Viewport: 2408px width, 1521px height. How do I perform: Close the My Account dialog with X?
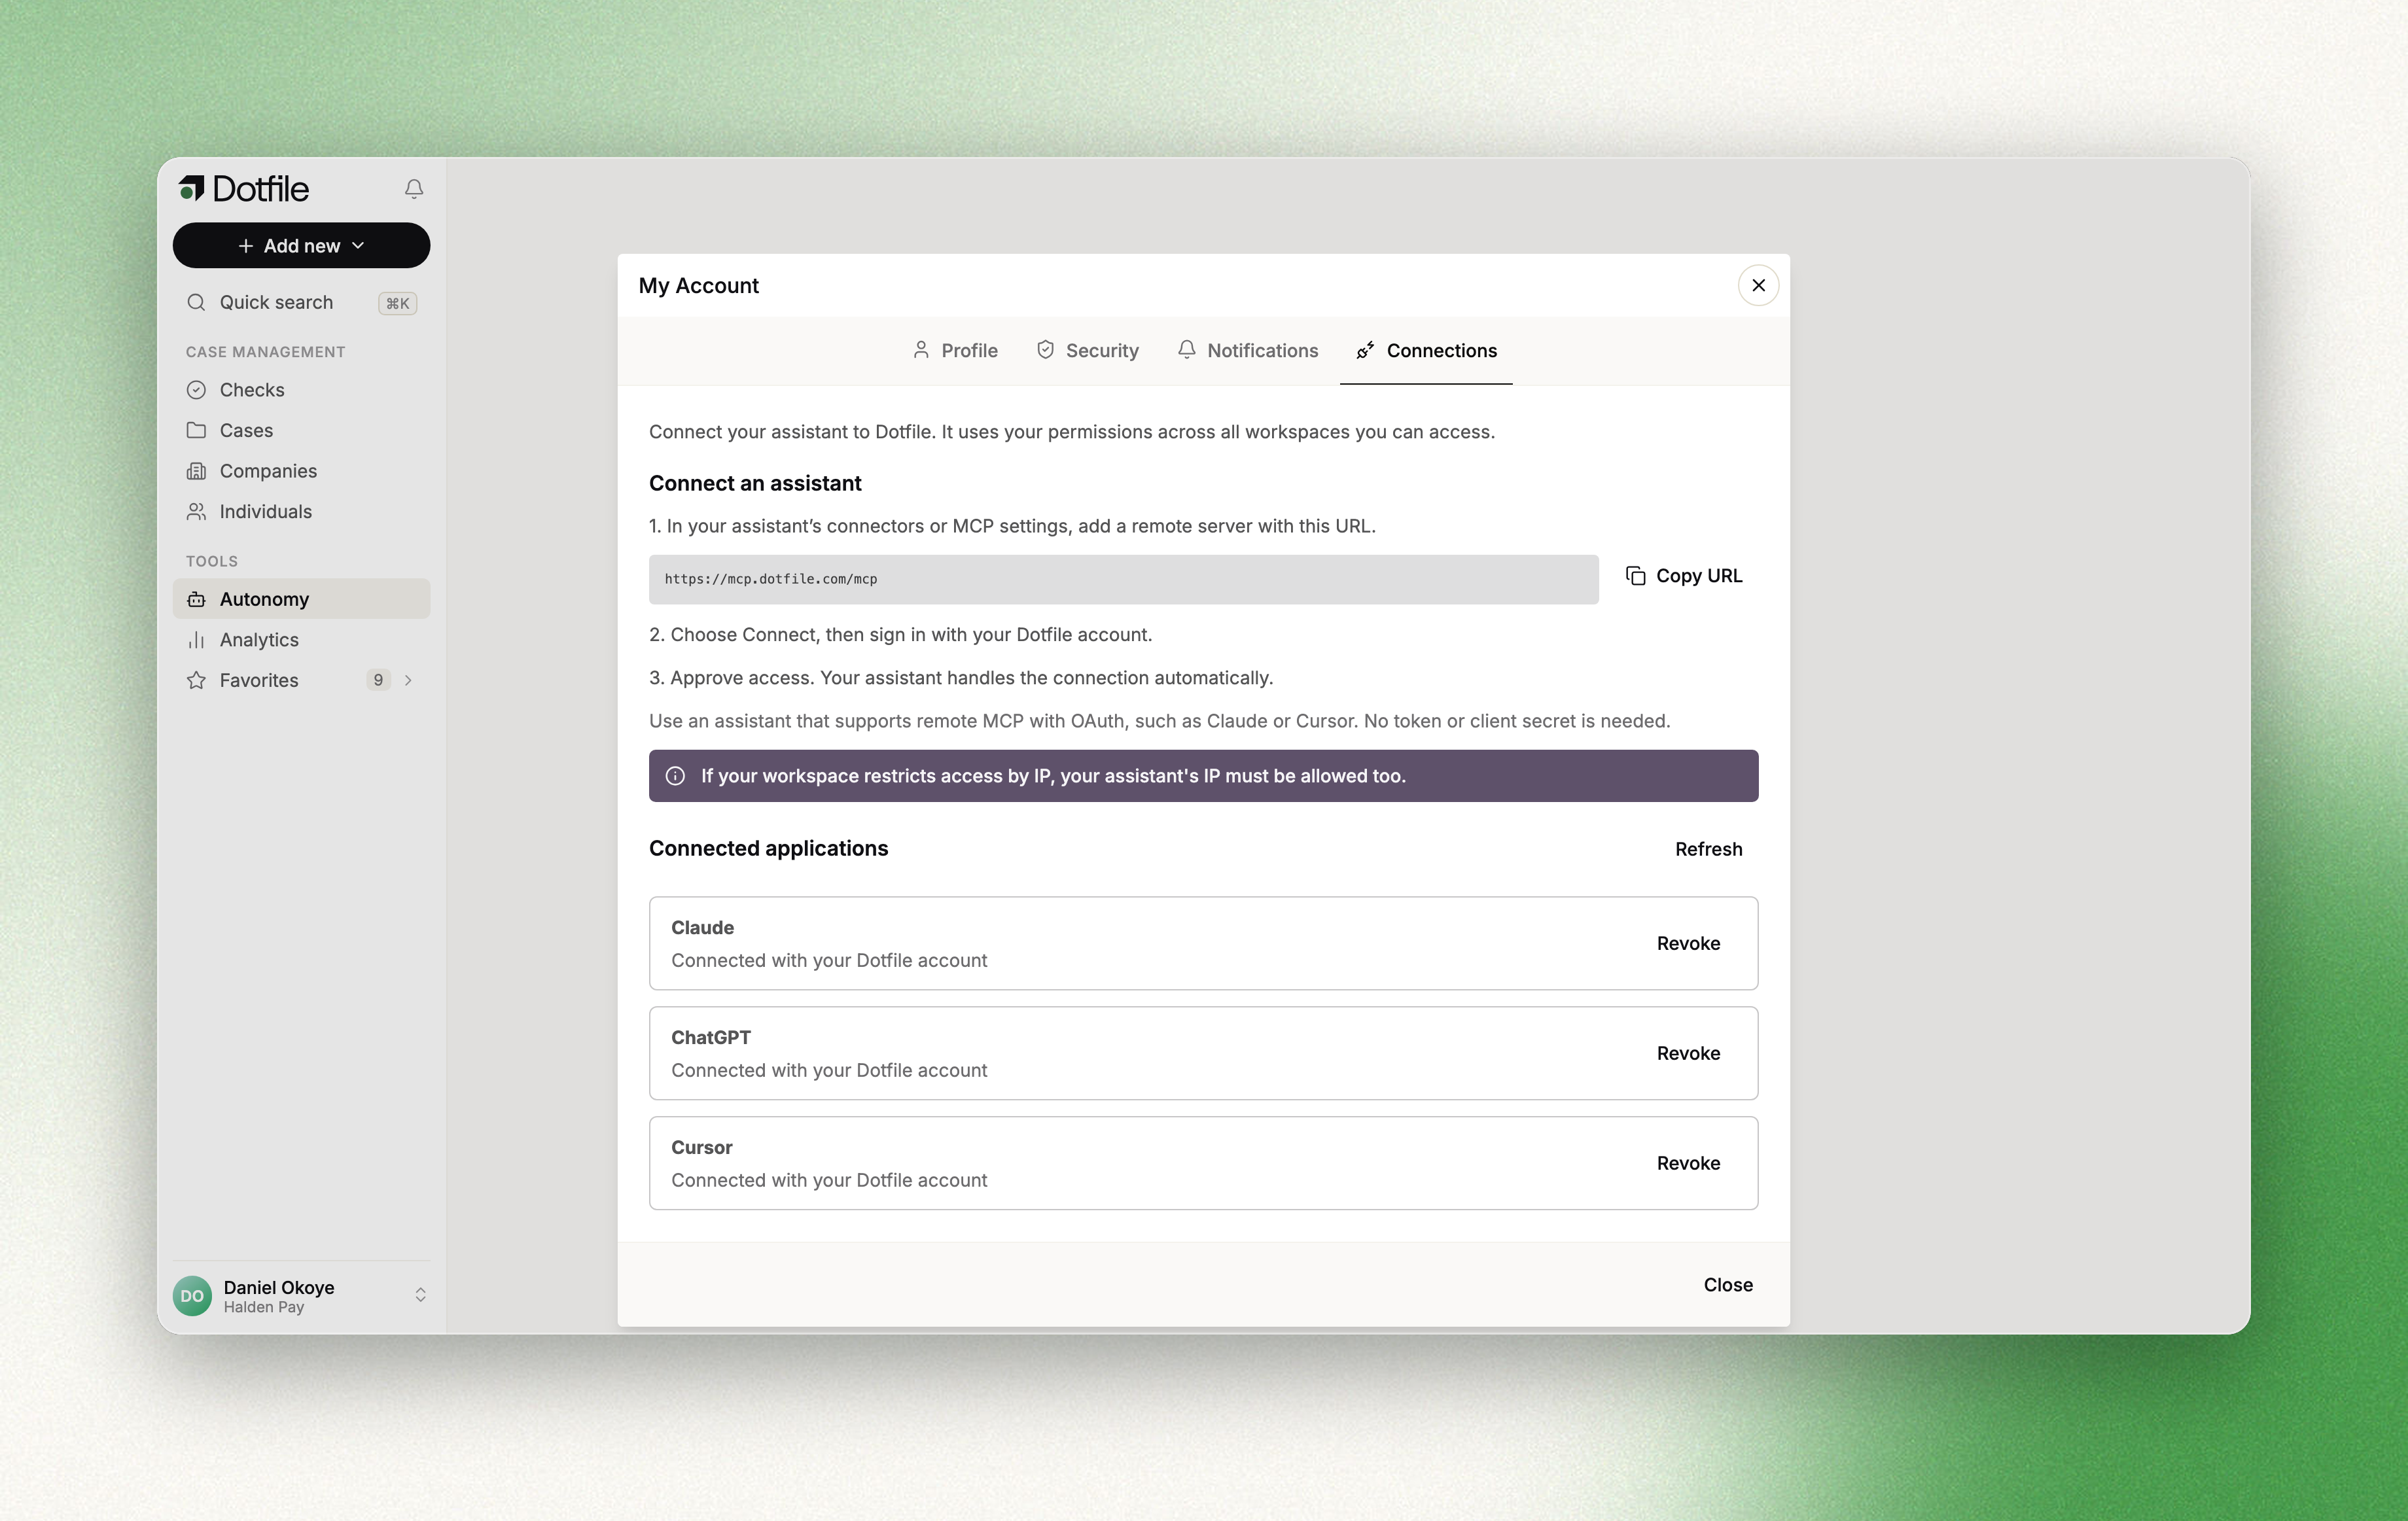[x=1758, y=285]
